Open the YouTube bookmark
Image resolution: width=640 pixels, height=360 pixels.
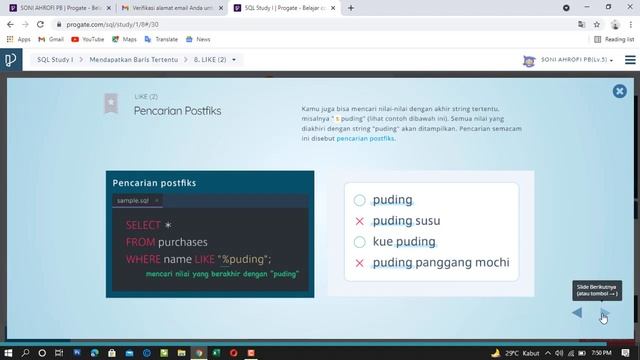[88, 40]
